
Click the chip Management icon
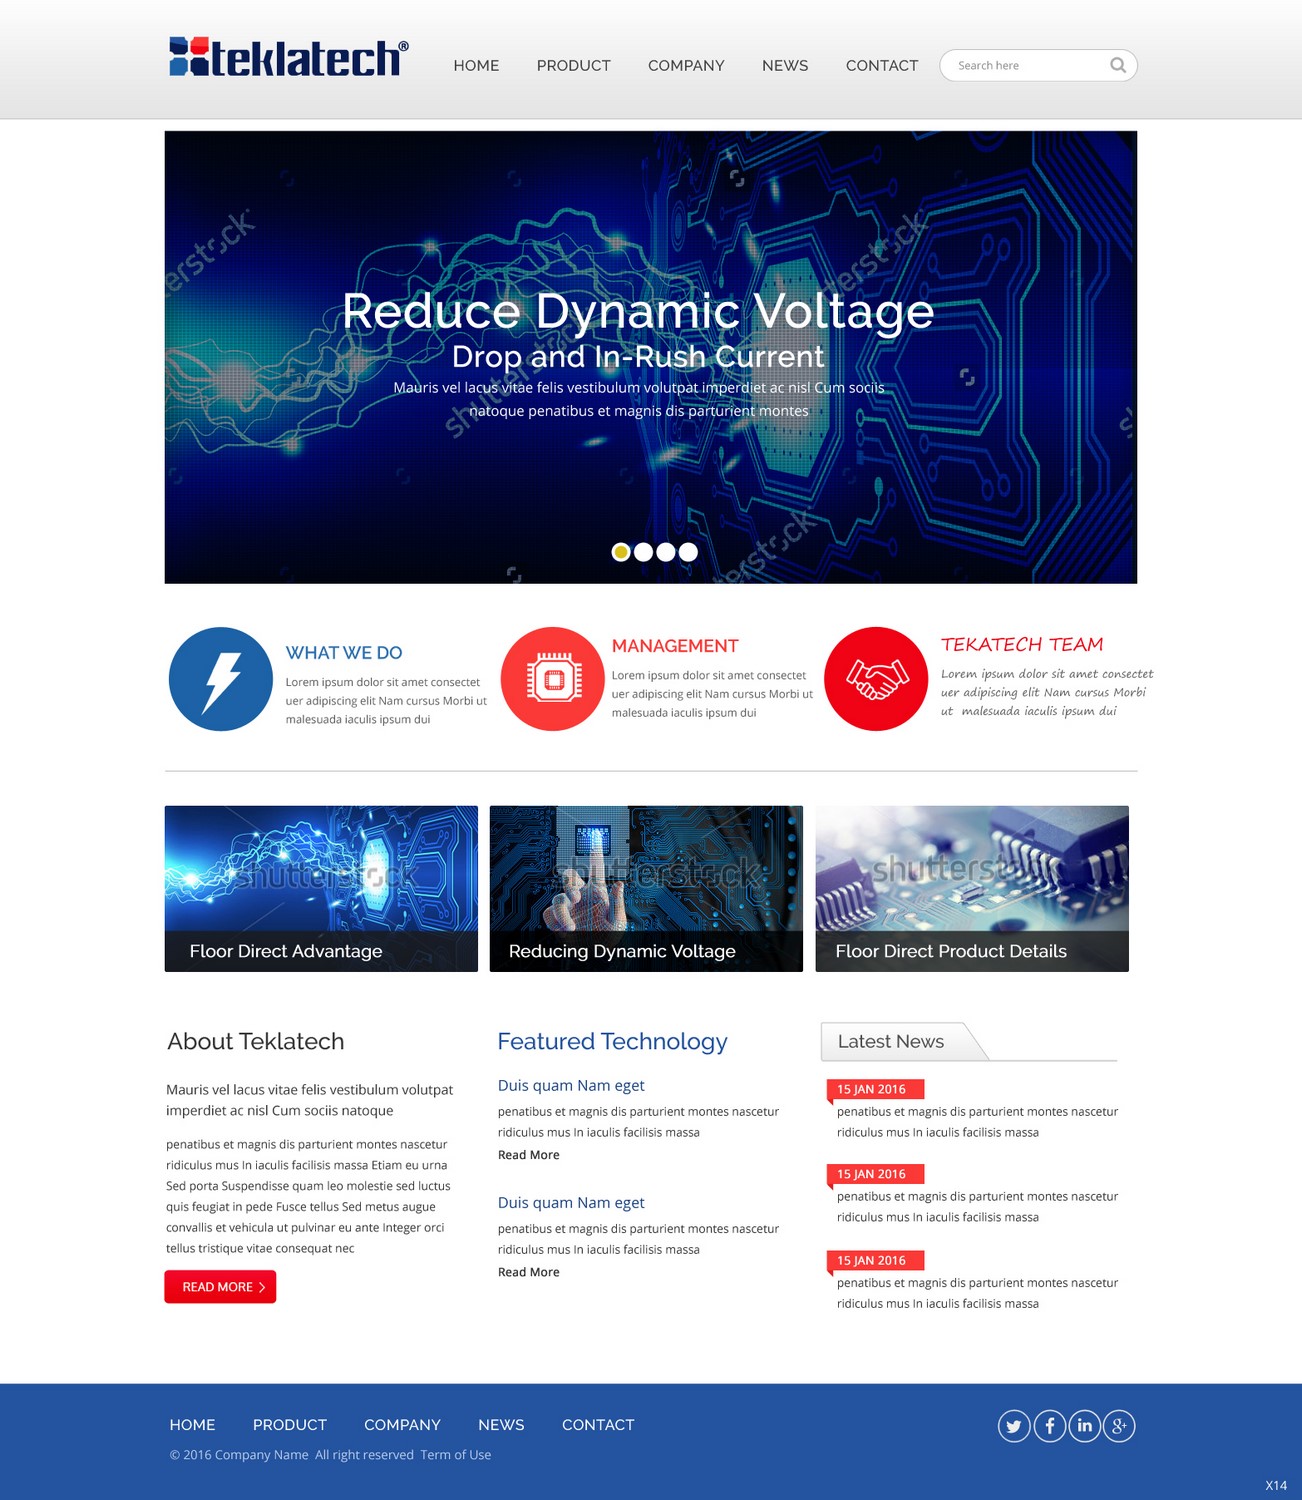click(x=552, y=679)
